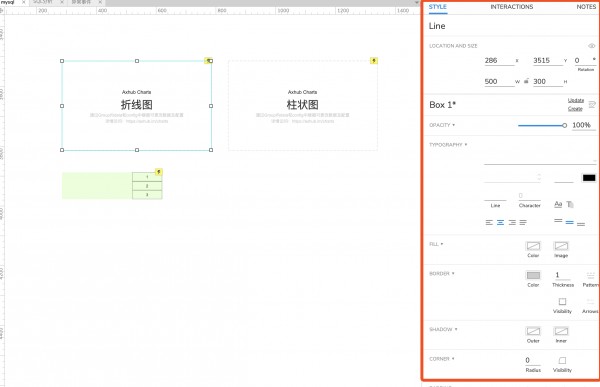
Task: Close the second page tab
Action: point(62,2)
